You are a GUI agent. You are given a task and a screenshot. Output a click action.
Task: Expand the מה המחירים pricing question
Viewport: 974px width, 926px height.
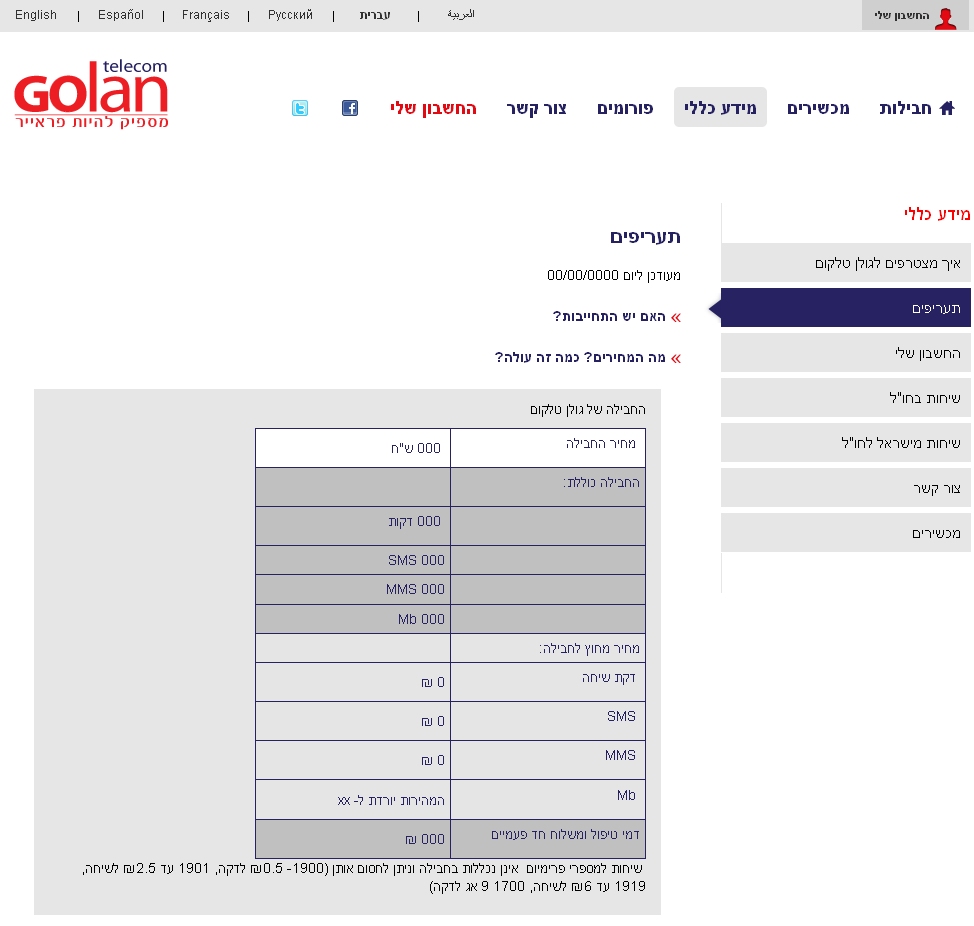[580, 357]
